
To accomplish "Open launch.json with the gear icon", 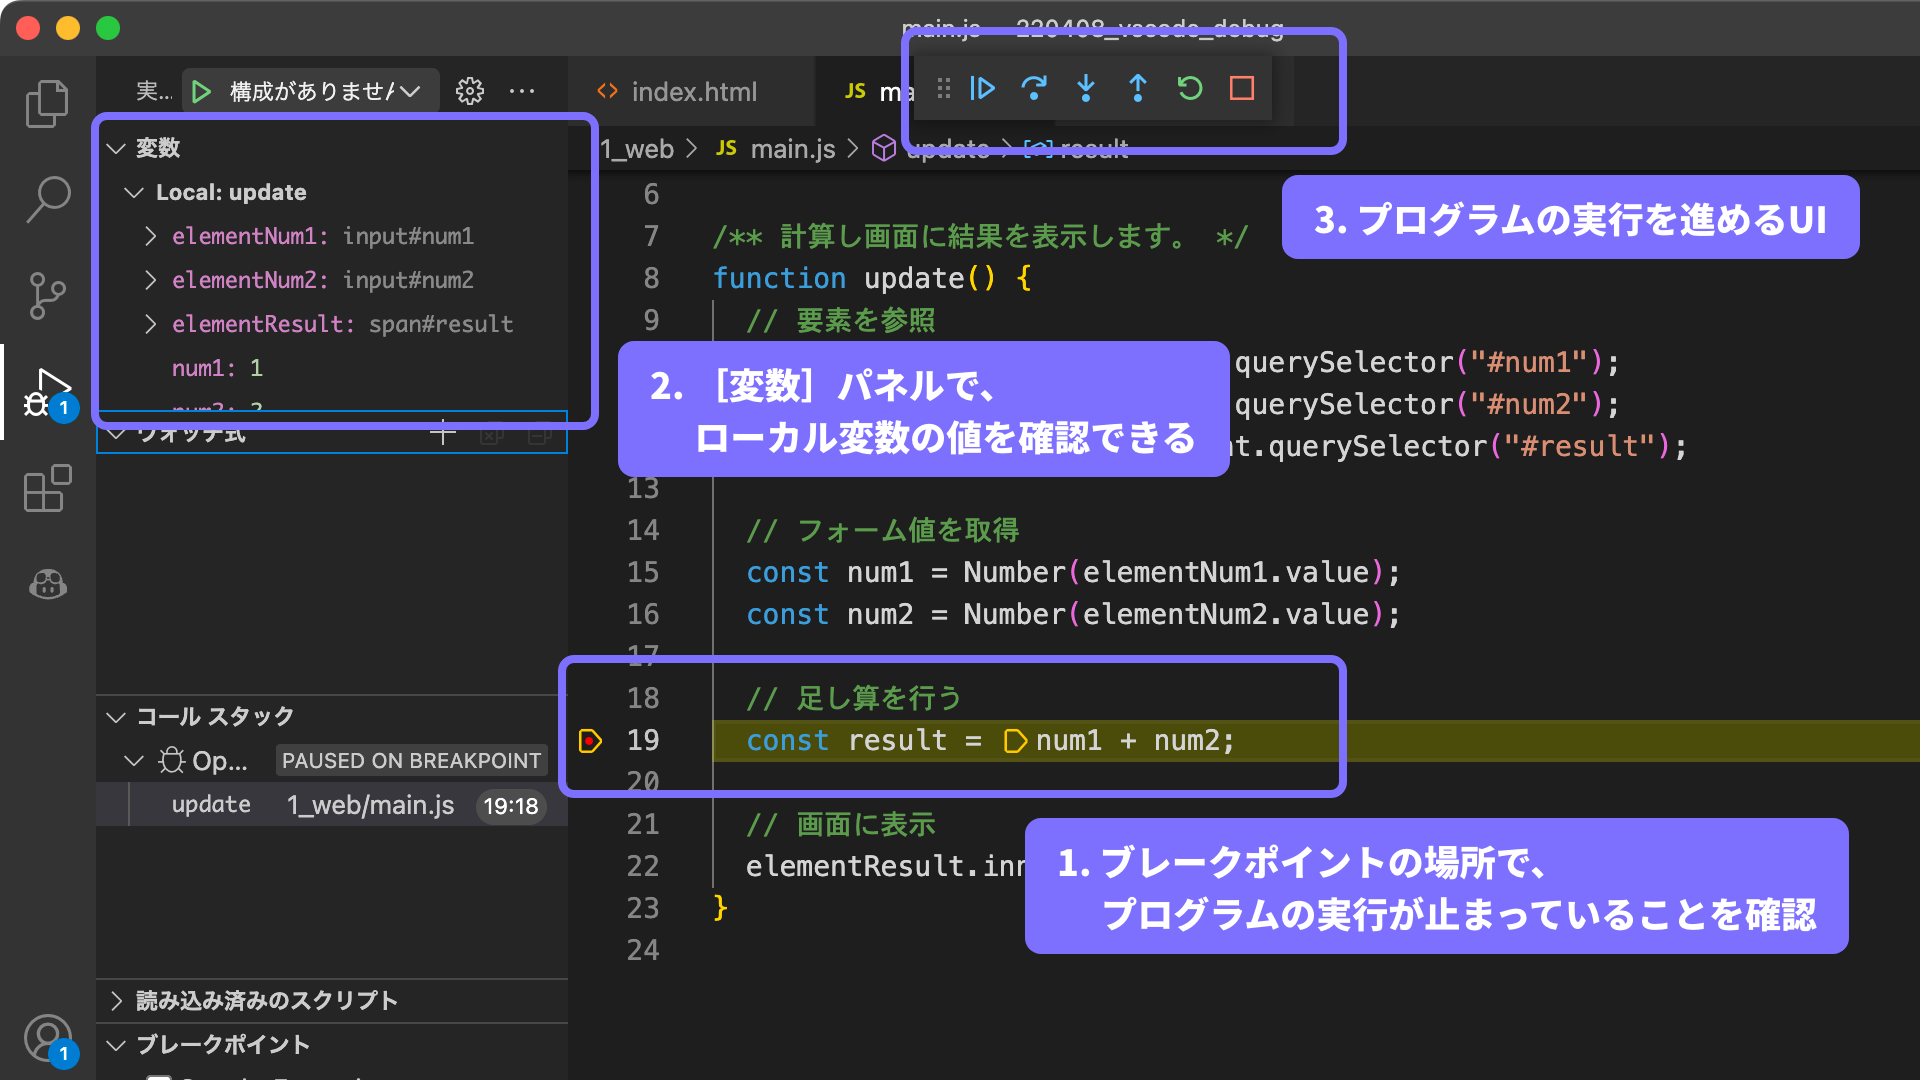I will point(470,92).
